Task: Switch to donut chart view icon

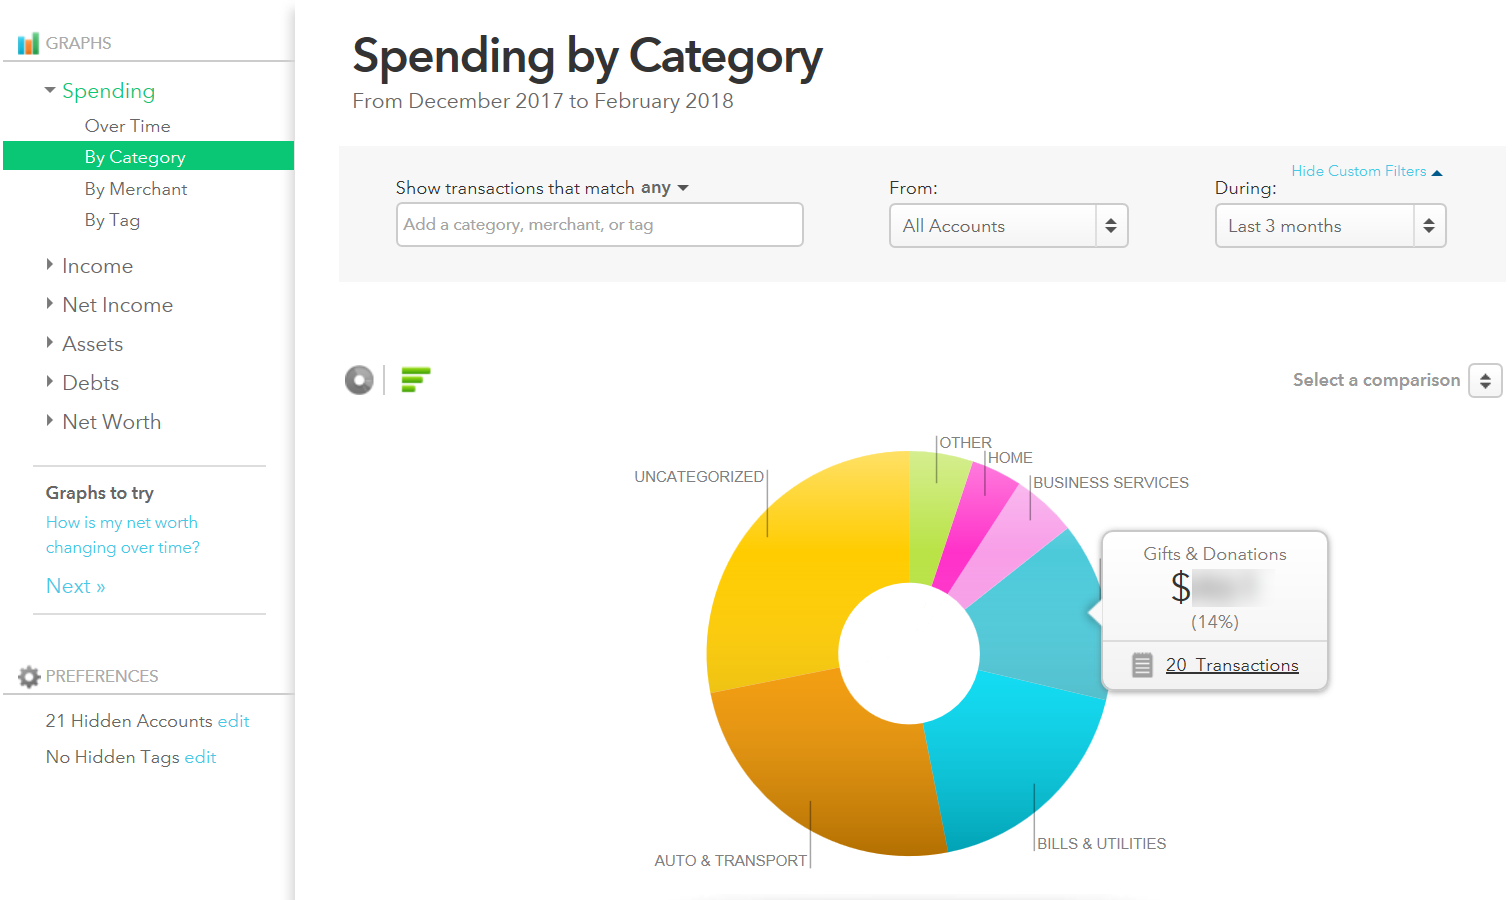Action: pos(359,380)
